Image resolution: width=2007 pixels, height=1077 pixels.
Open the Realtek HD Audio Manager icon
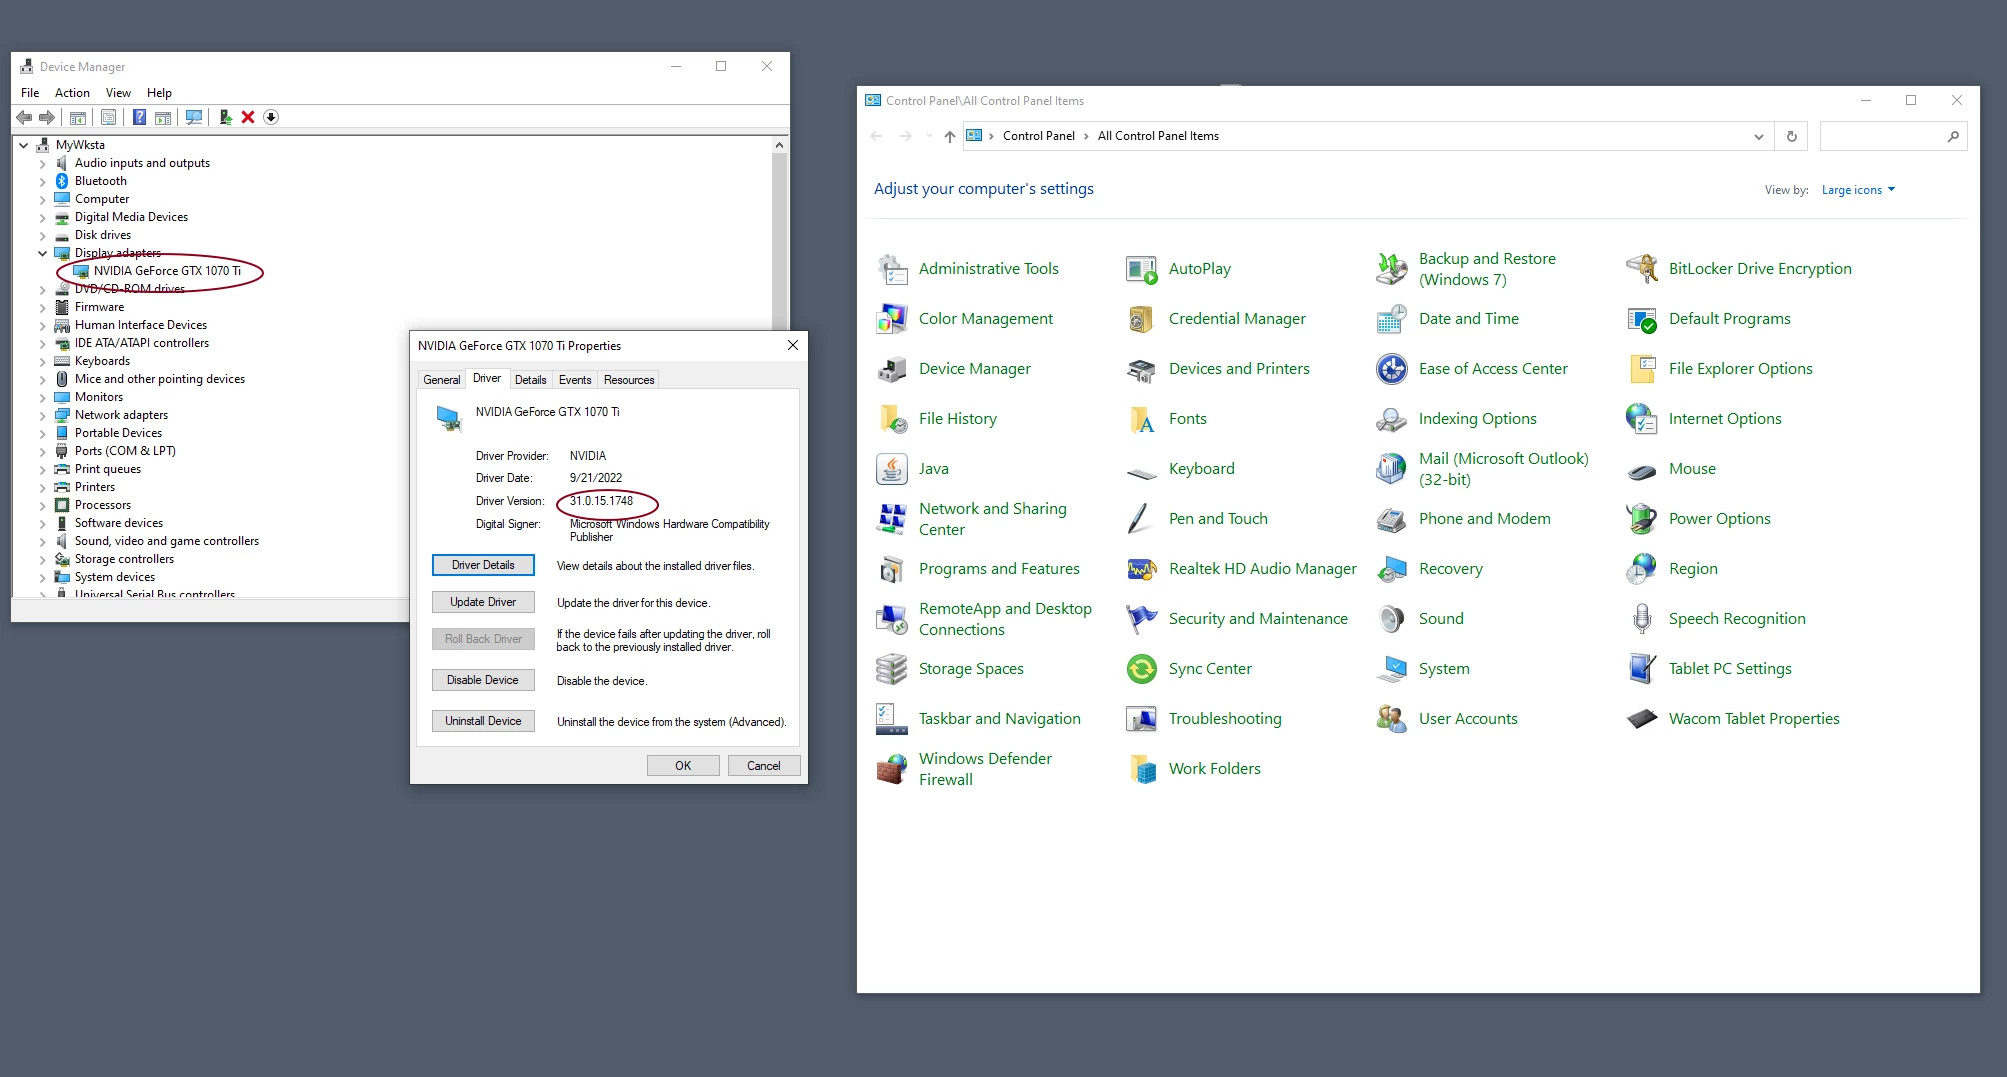(x=1141, y=569)
